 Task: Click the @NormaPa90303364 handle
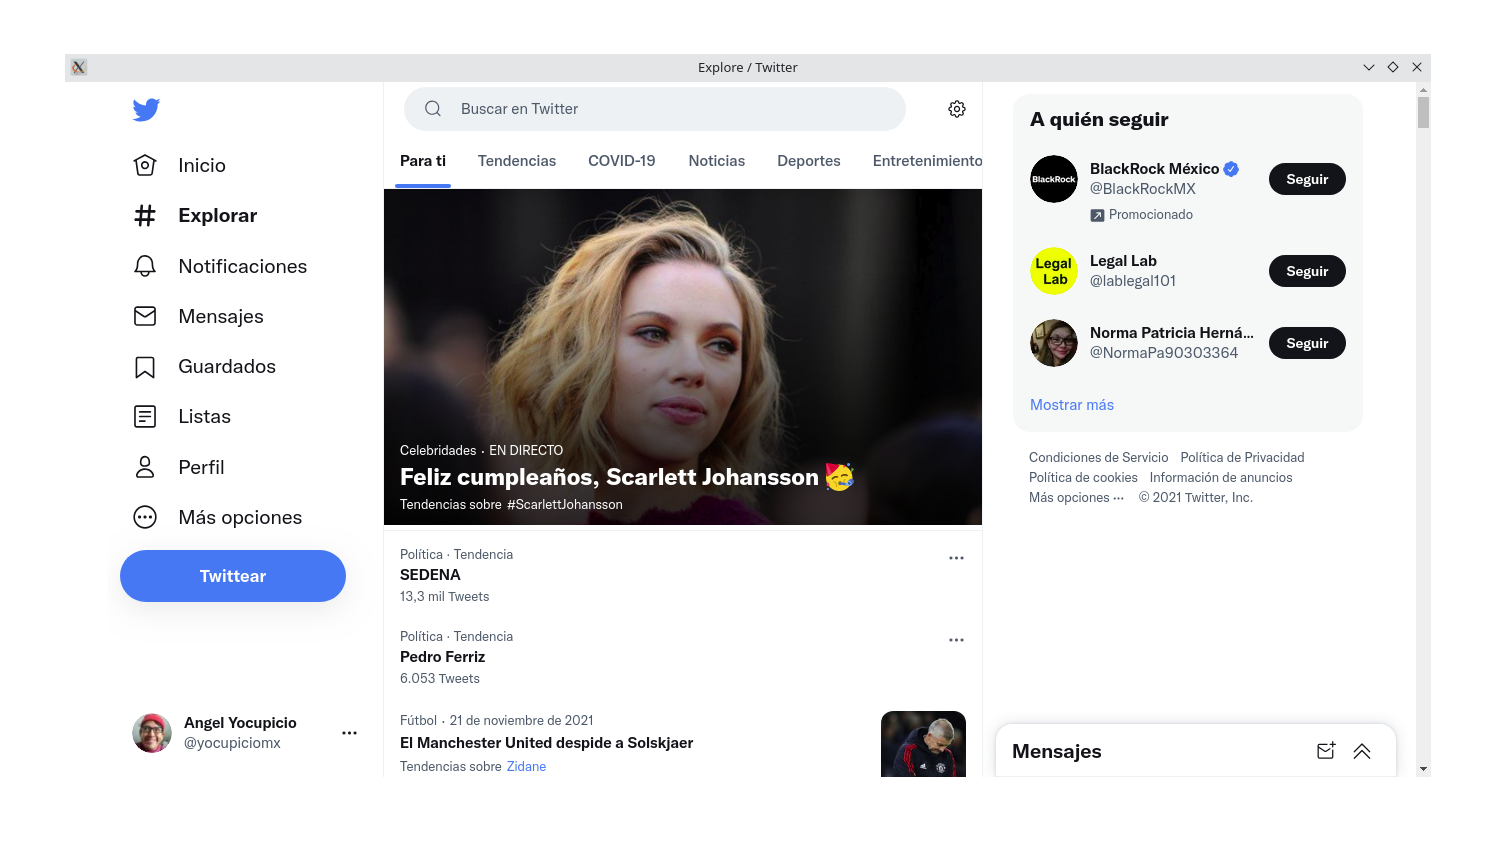(x=1164, y=353)
